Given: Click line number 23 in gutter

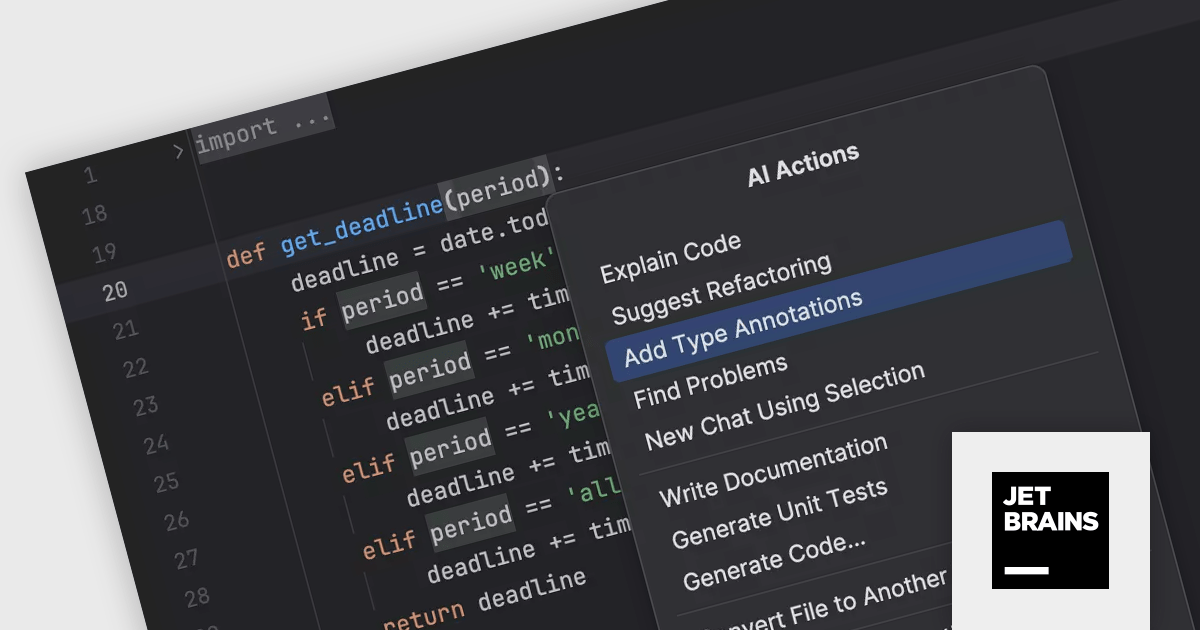Looking at the screenshot, I should 146,406.
